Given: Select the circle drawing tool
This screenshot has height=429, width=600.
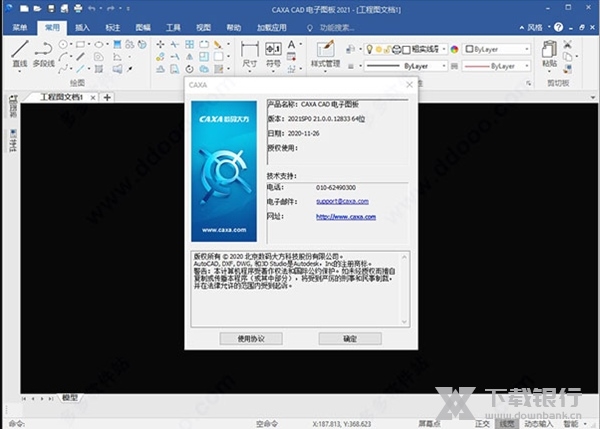Looking at the screenshot, I should click(63, 44).
